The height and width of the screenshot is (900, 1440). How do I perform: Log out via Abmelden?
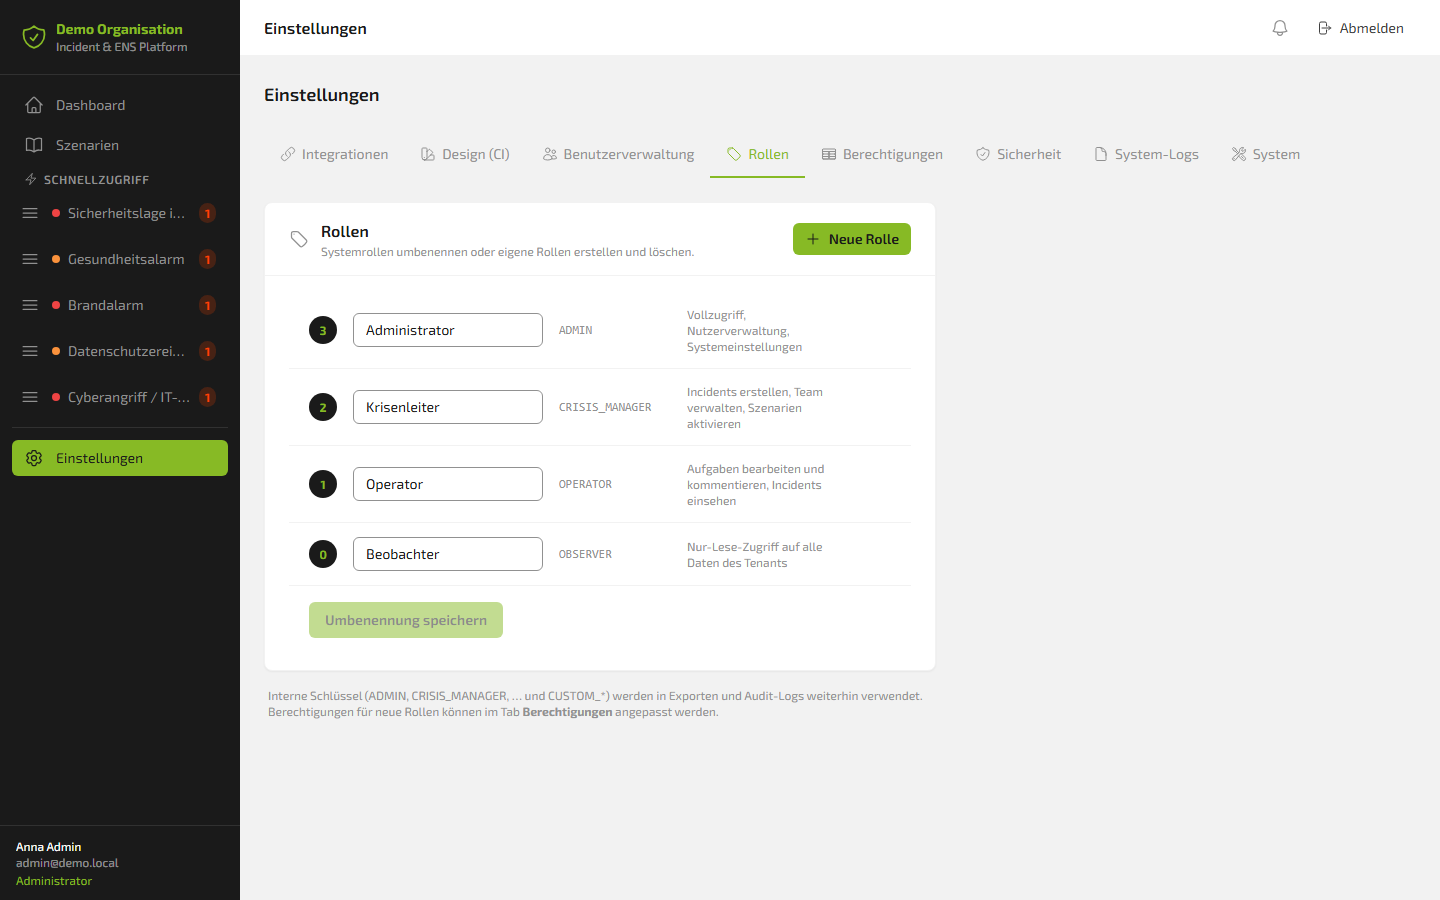(1361, 28)
